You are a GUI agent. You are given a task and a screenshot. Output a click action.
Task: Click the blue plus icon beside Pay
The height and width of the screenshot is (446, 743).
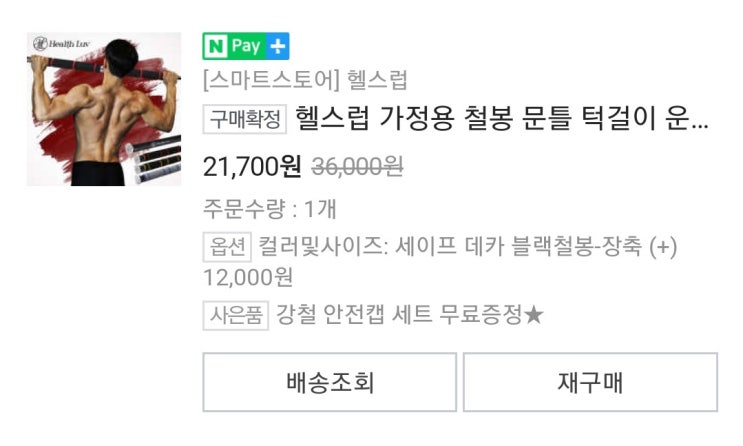tap(278, 46)
